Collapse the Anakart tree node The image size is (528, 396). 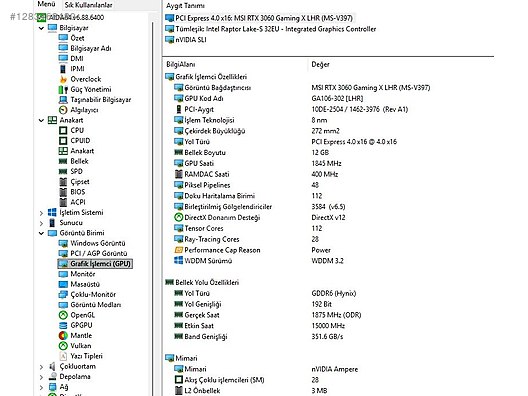pos(41,120)
